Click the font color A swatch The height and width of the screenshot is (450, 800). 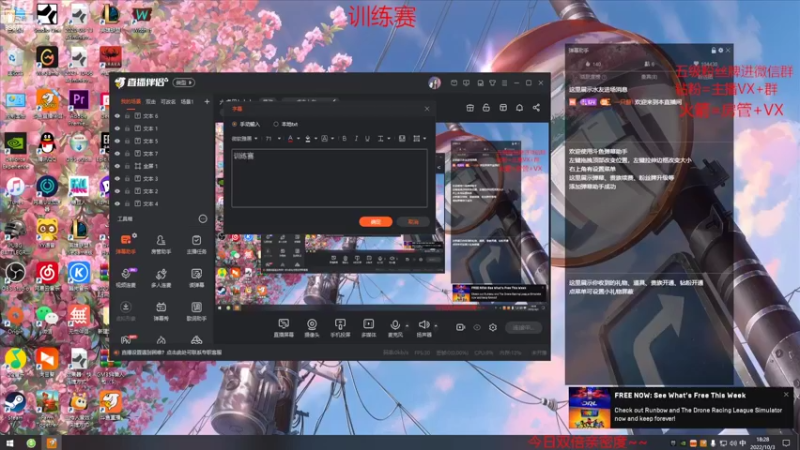pos(291,138)
